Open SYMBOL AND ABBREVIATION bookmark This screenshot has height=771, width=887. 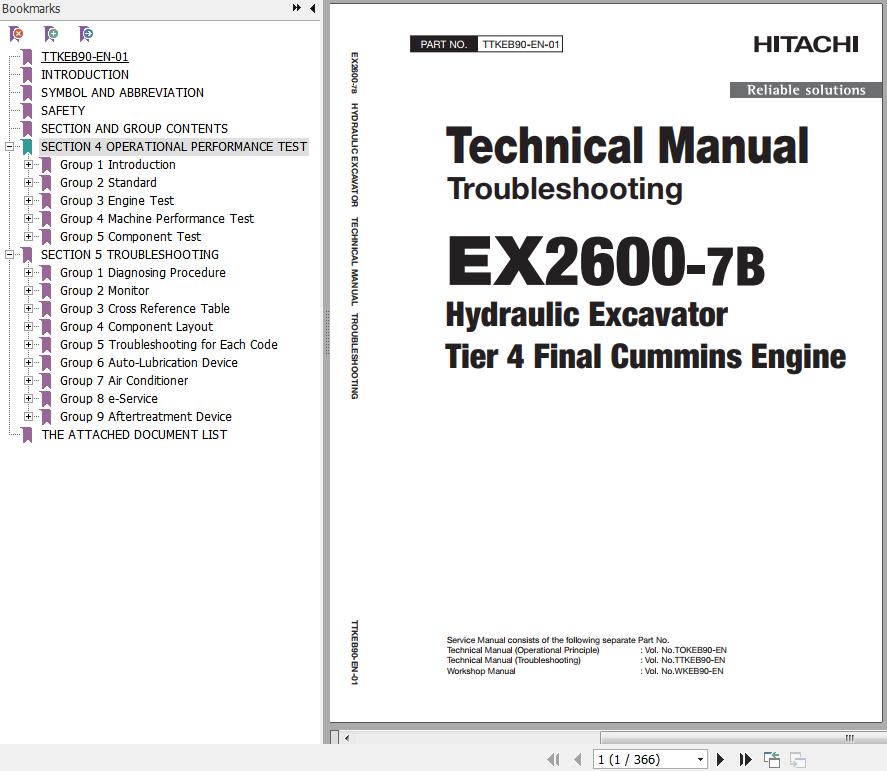click(122, 93)
